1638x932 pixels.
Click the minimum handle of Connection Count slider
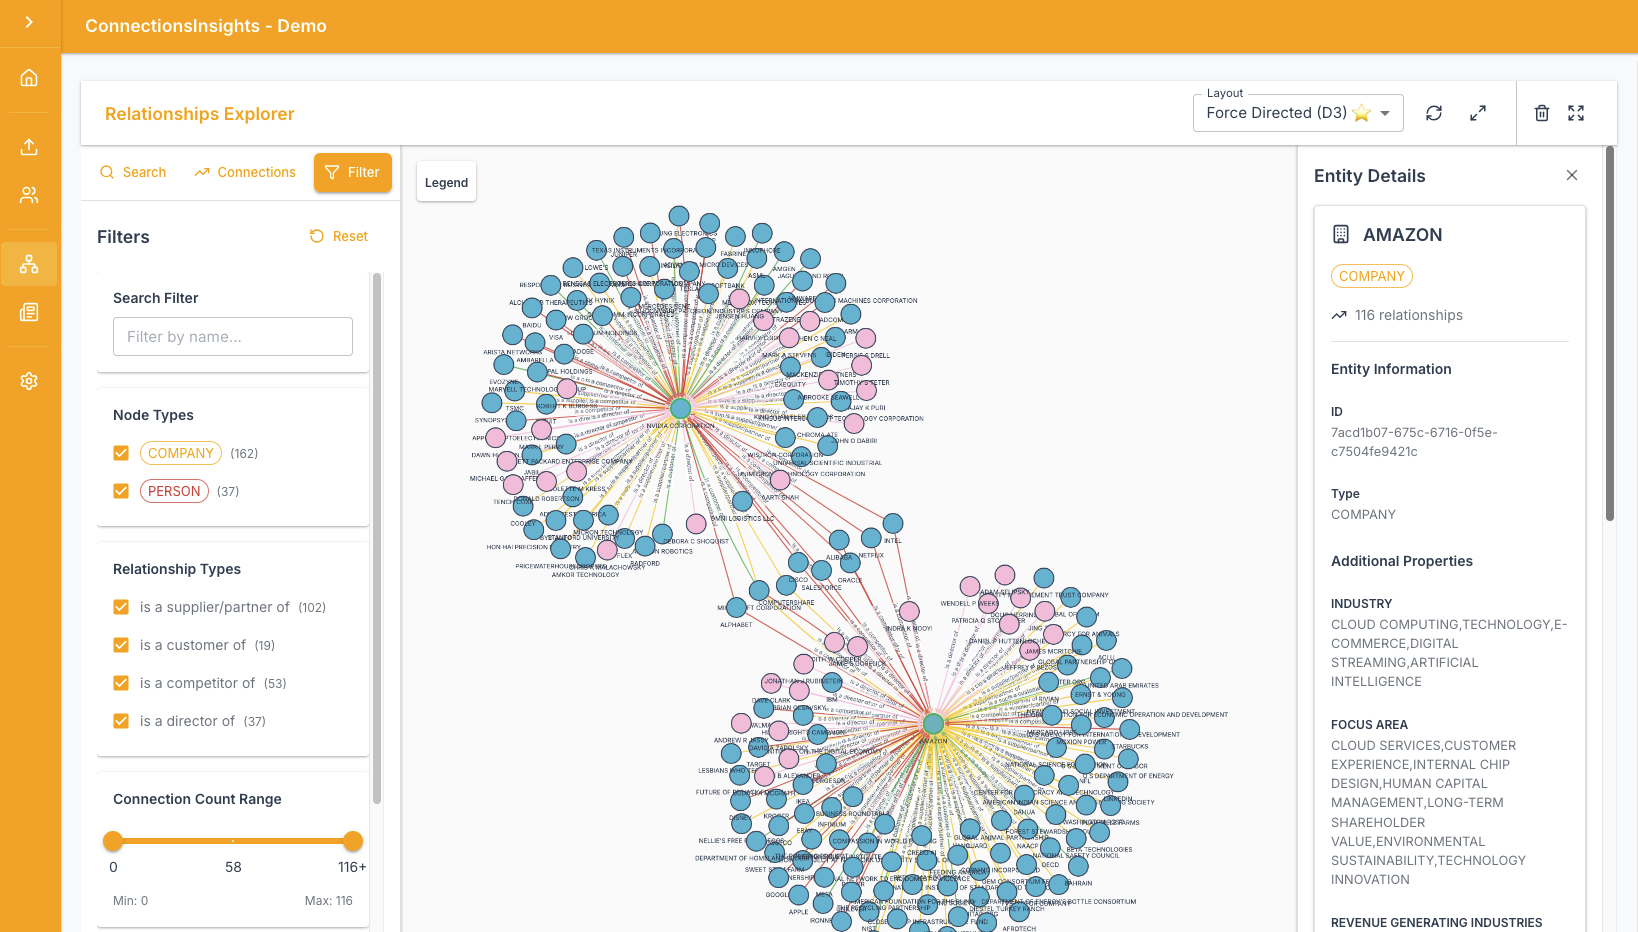tap(113, 841)
